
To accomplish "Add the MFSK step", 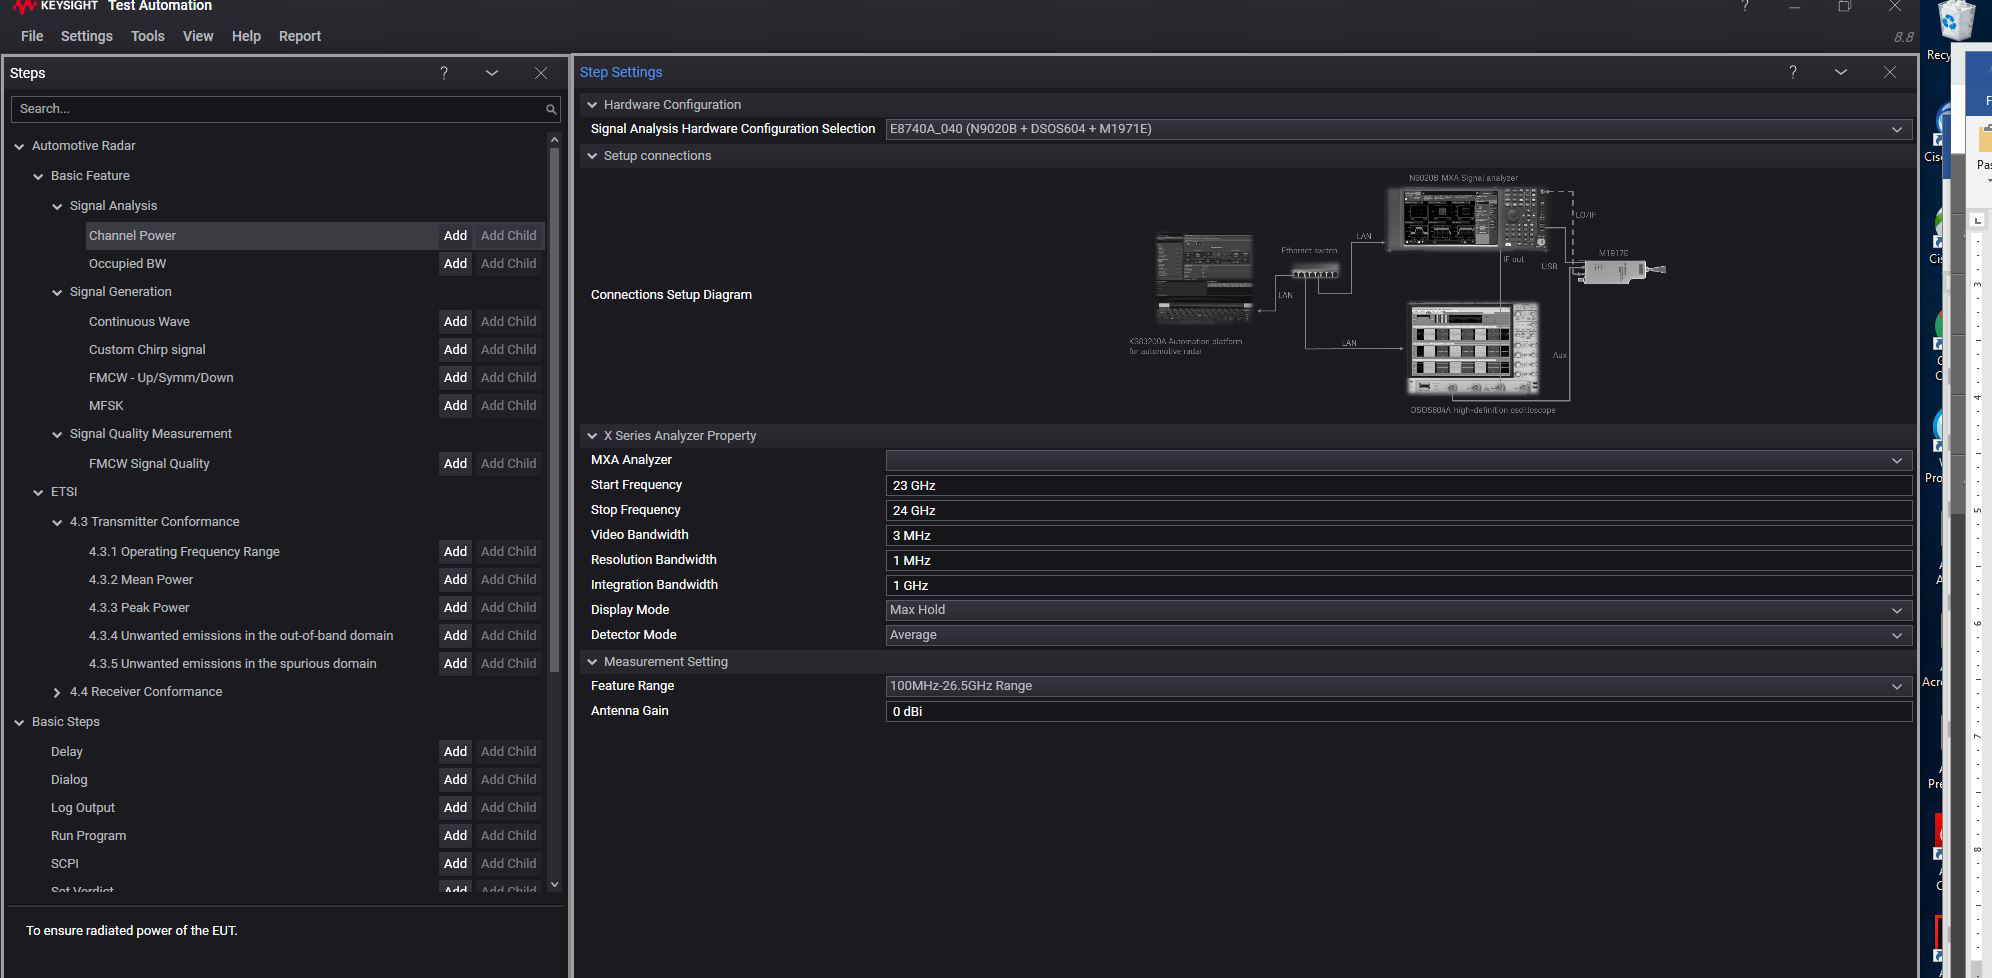I will [455, 406].
